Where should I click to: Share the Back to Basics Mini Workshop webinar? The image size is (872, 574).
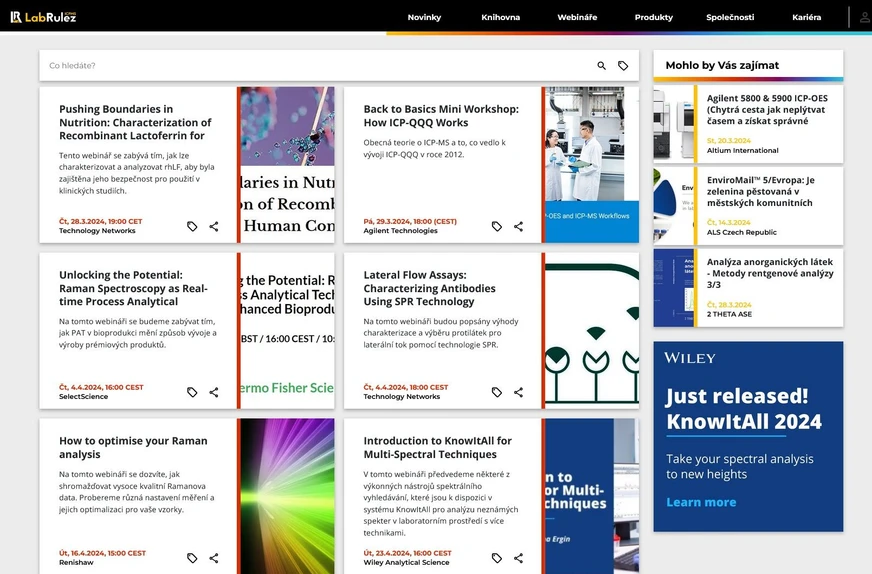(x=518, y=226)
